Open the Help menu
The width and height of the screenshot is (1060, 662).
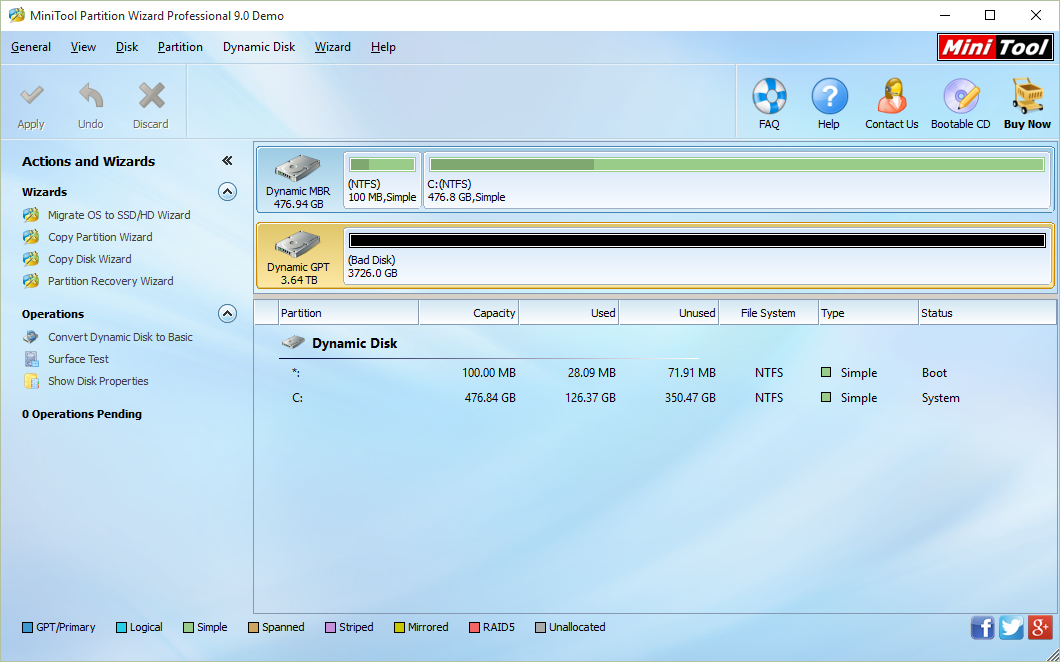[383, 47]
